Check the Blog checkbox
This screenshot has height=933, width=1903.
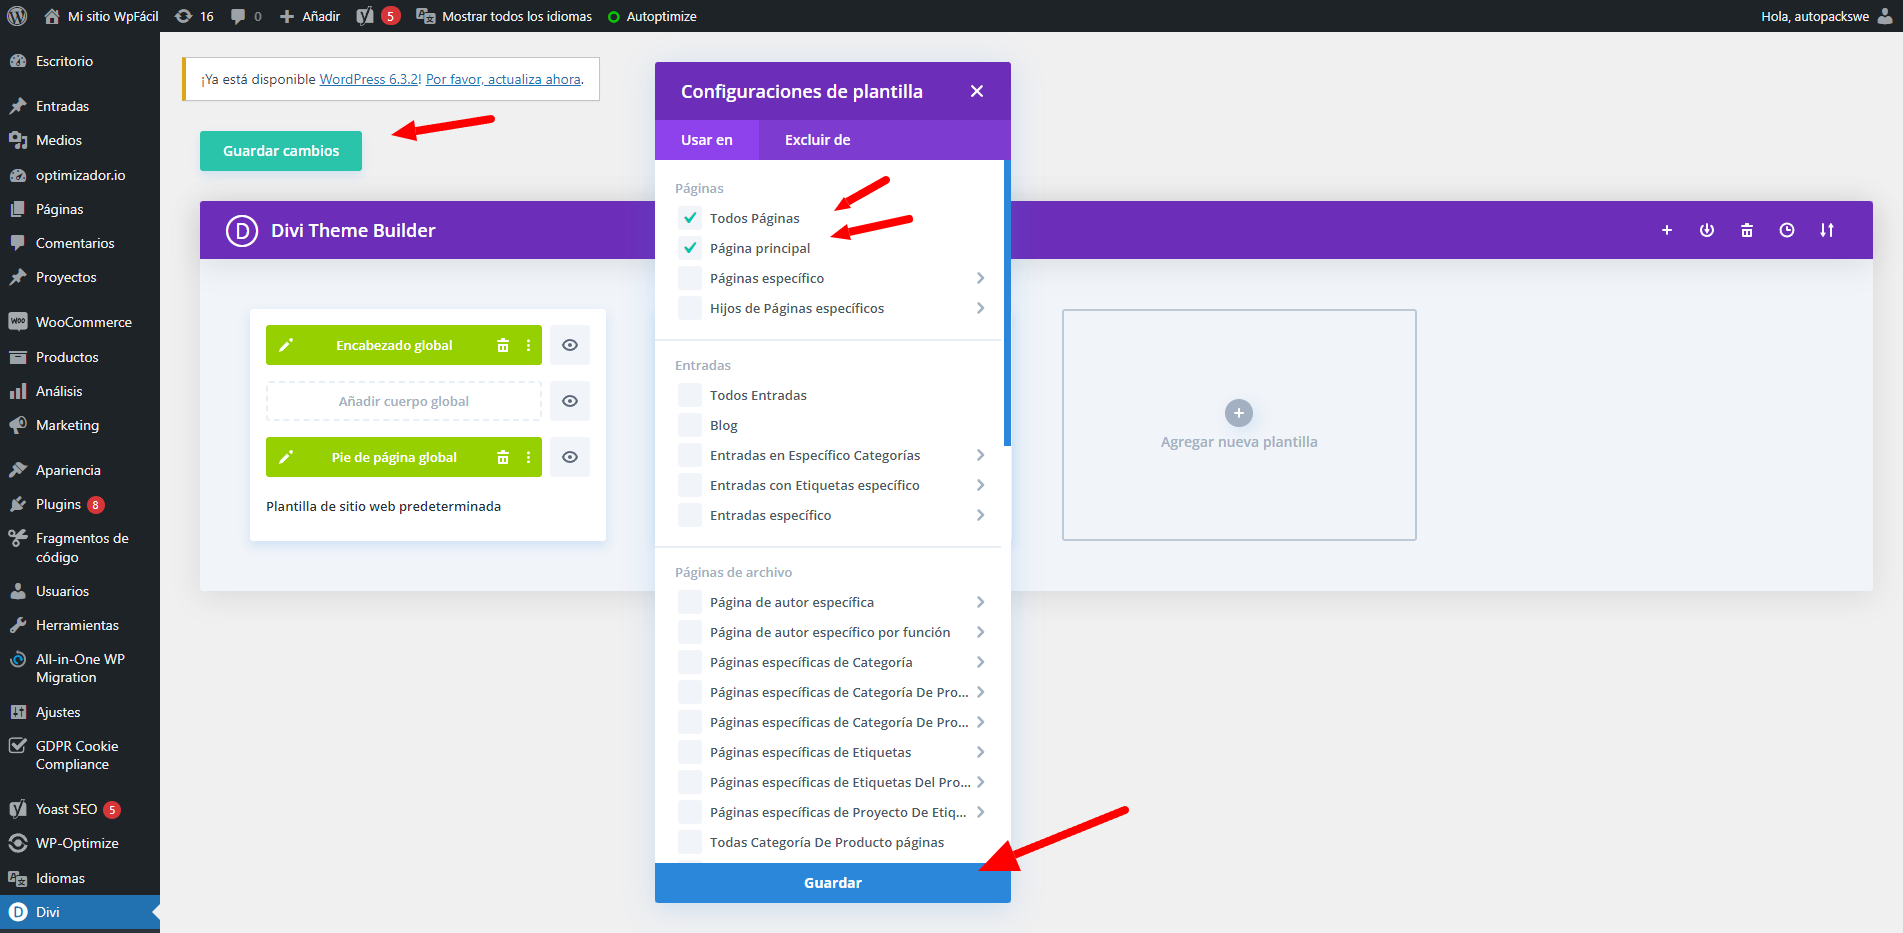coord(690,425)
